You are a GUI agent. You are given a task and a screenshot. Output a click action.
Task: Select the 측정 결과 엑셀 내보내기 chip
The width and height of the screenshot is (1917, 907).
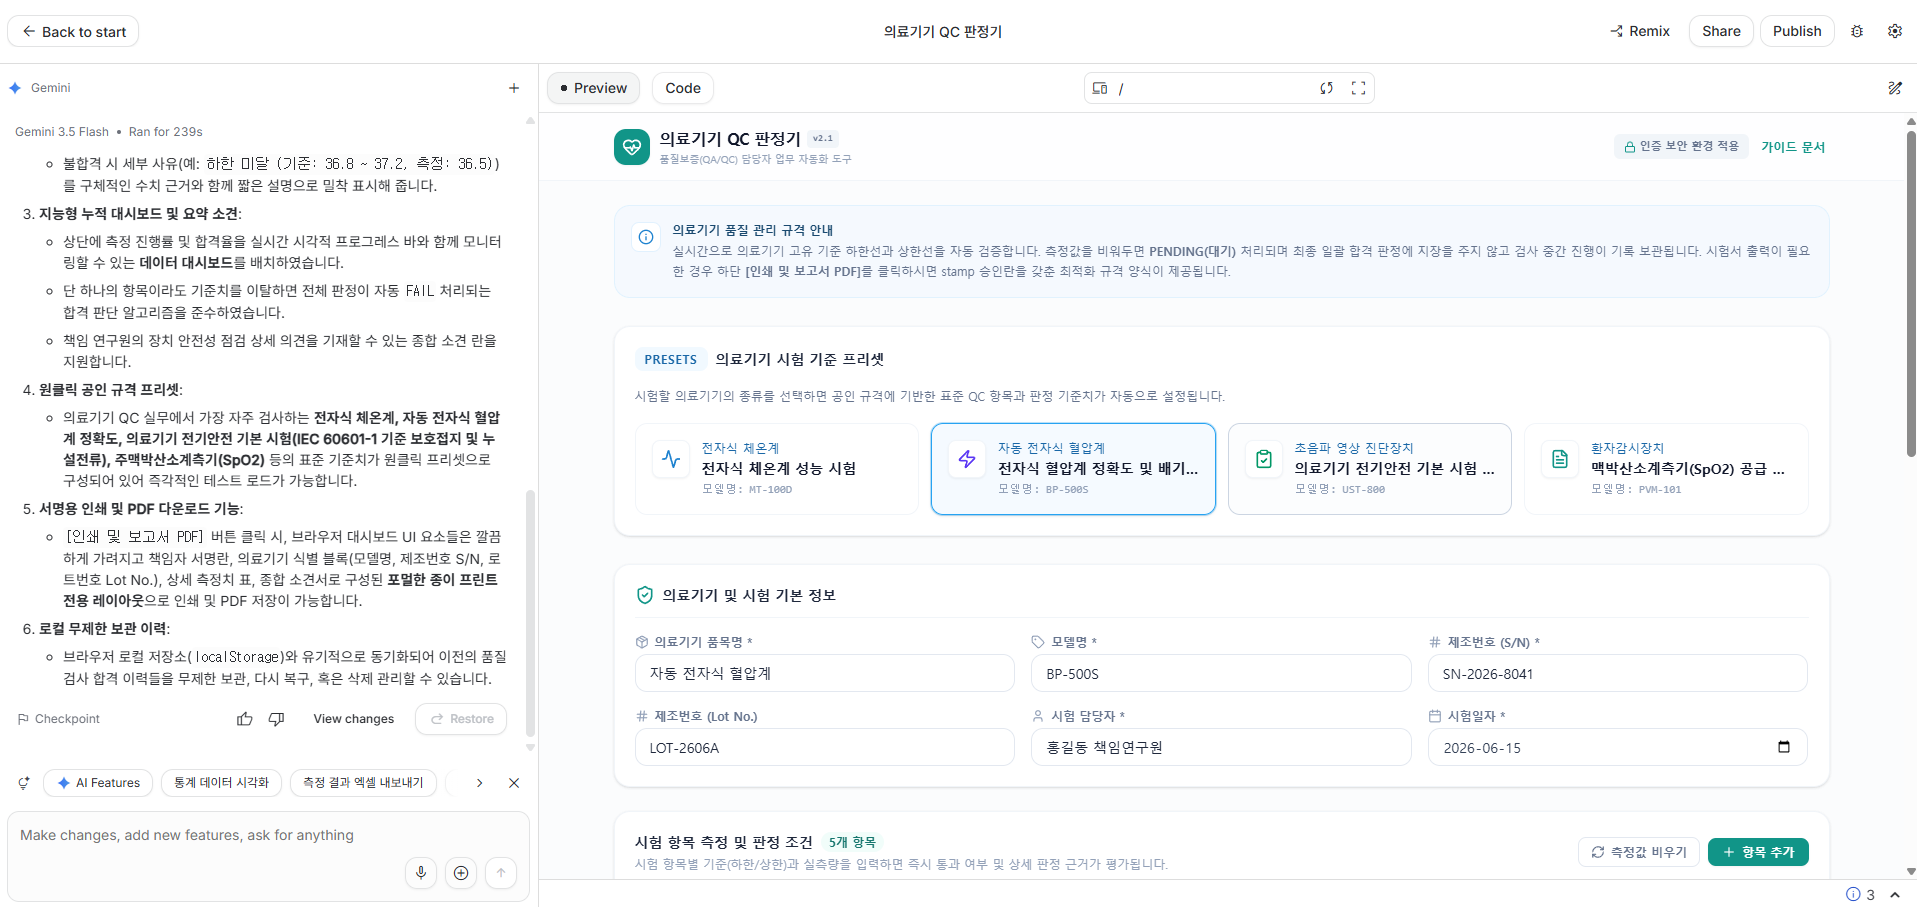click(363, 783)
